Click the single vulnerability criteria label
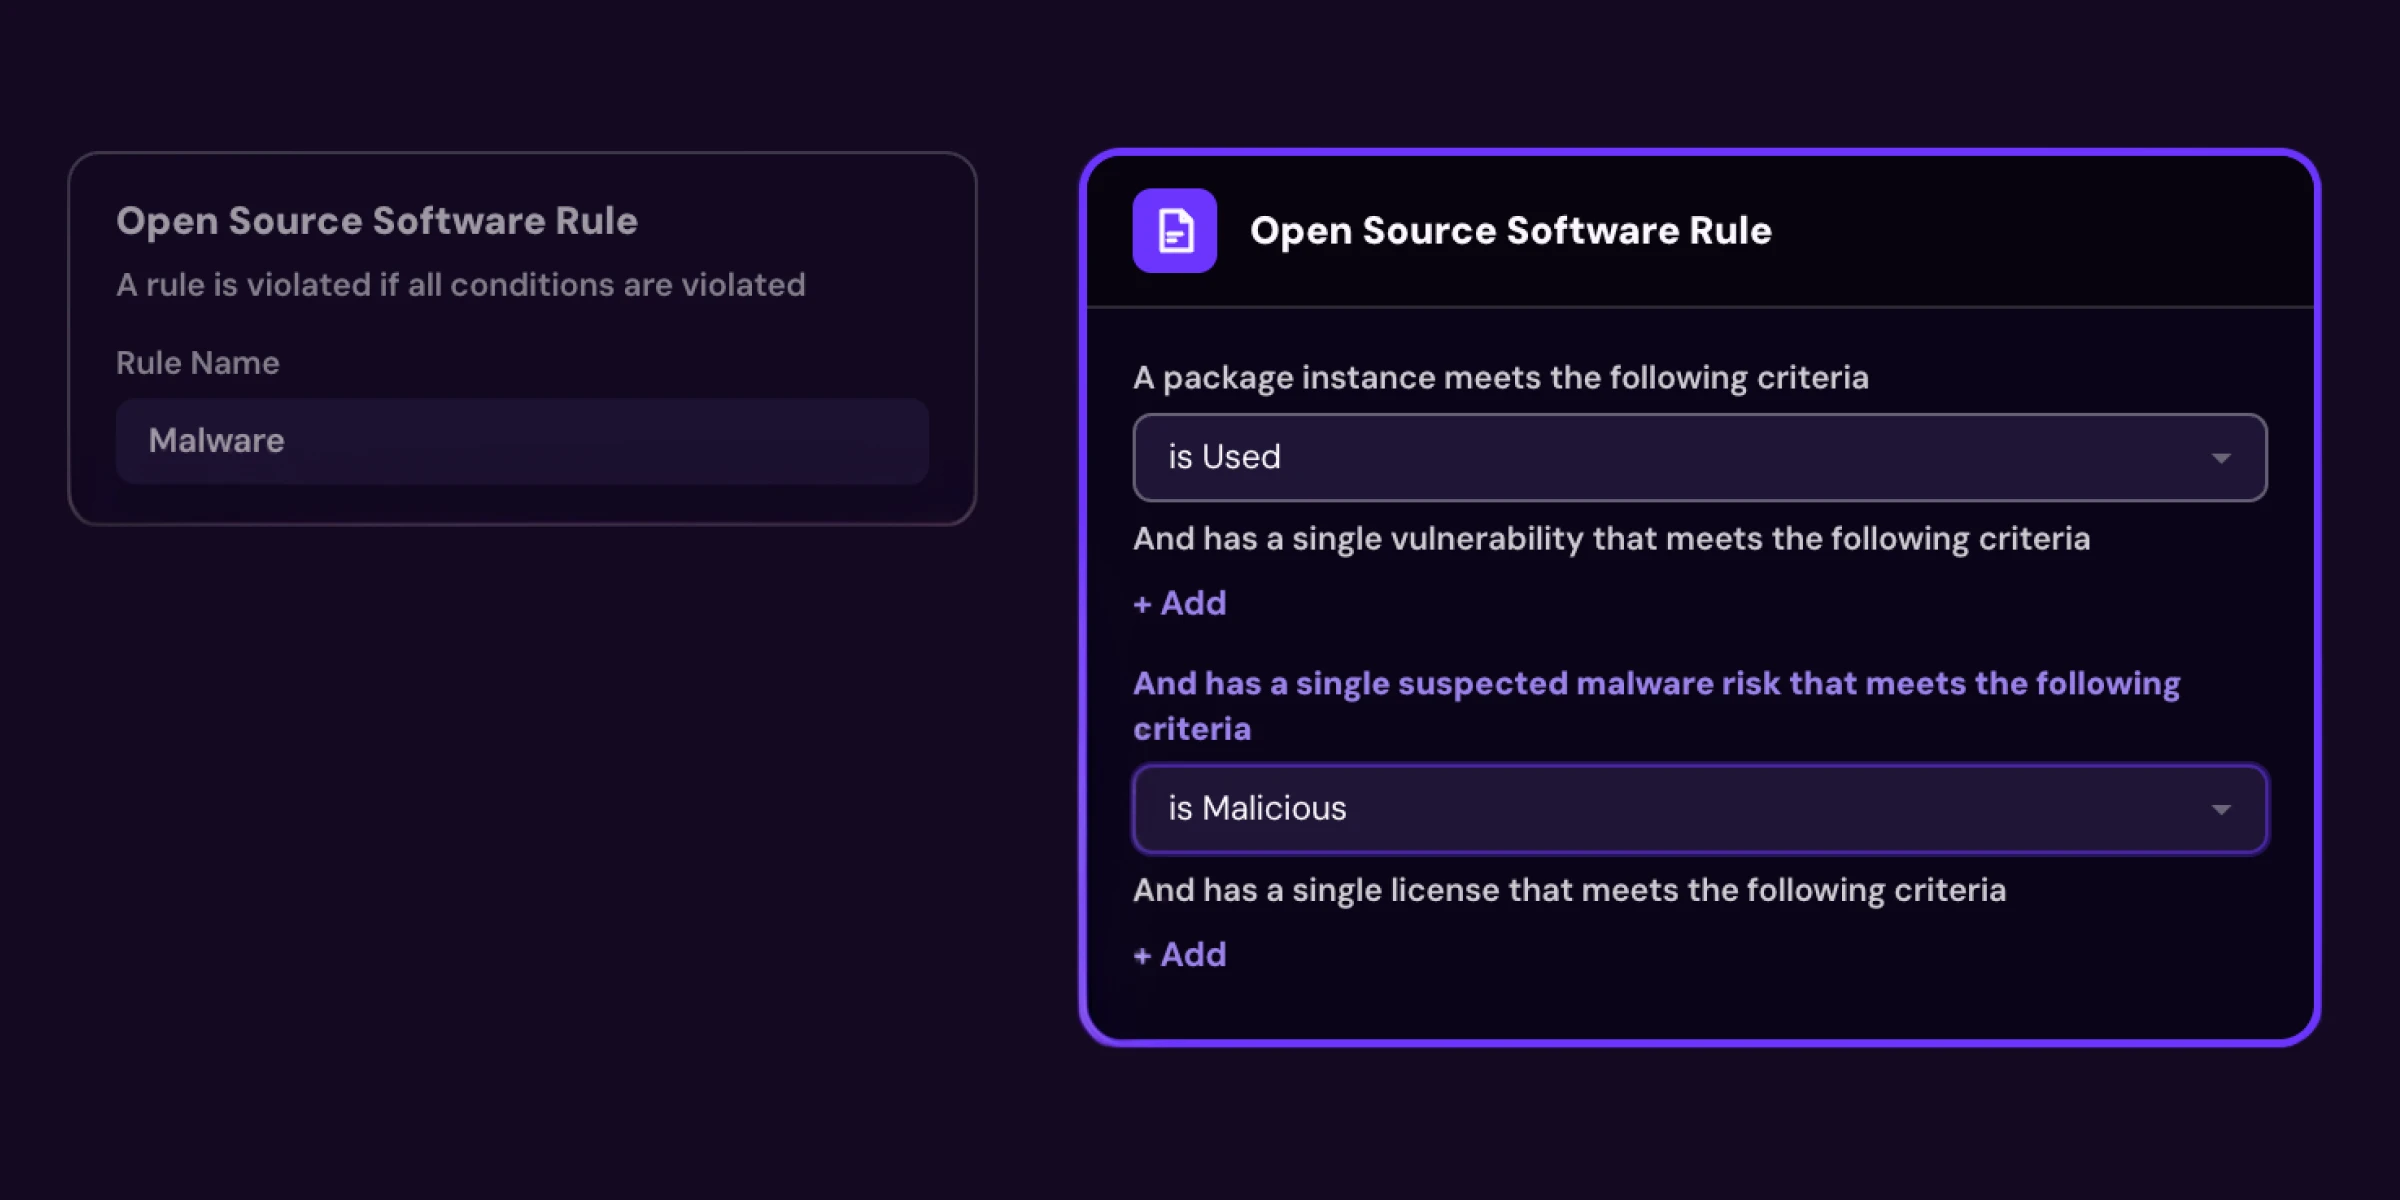The height and width of the screenshot is (1200, 2400). click(1612, 539)
